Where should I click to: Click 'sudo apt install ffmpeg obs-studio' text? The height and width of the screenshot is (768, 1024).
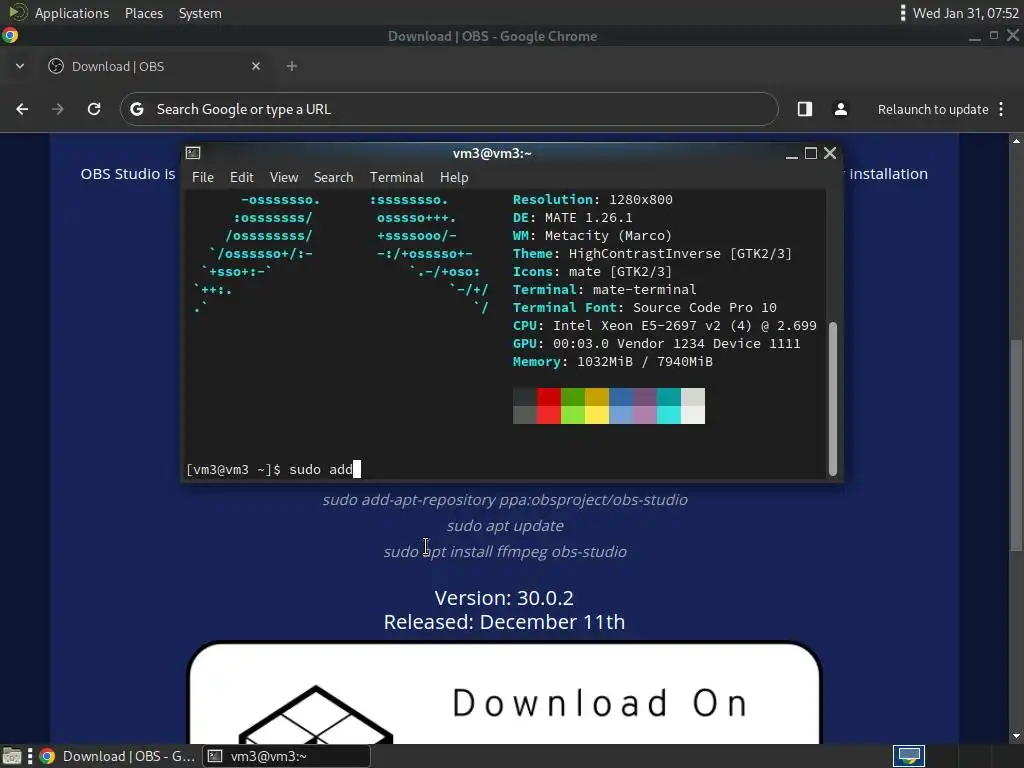click(505, 552)
